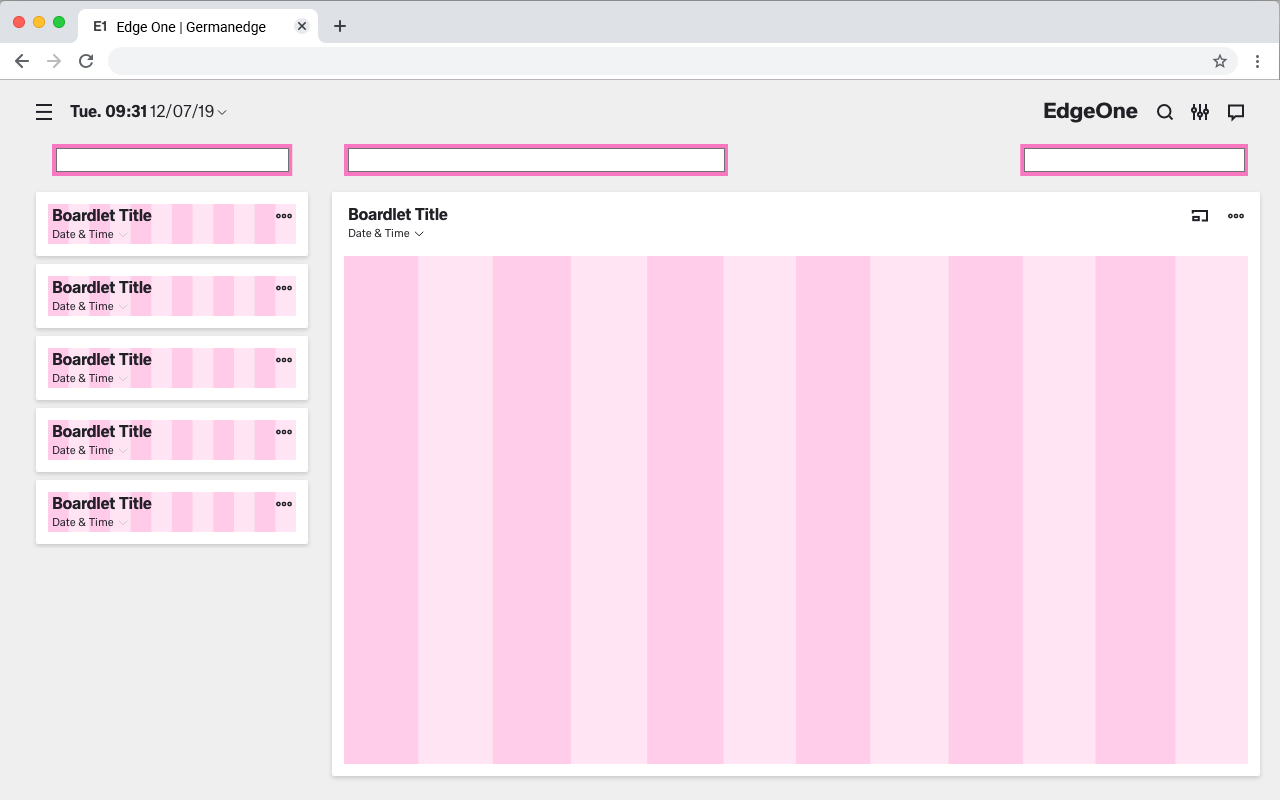This screenshot has width=1280, height=800.
Task: Expand fourth sidebar boardlet Date & Time dropdown
Action: pyautogui.click(x=123, y=451)
